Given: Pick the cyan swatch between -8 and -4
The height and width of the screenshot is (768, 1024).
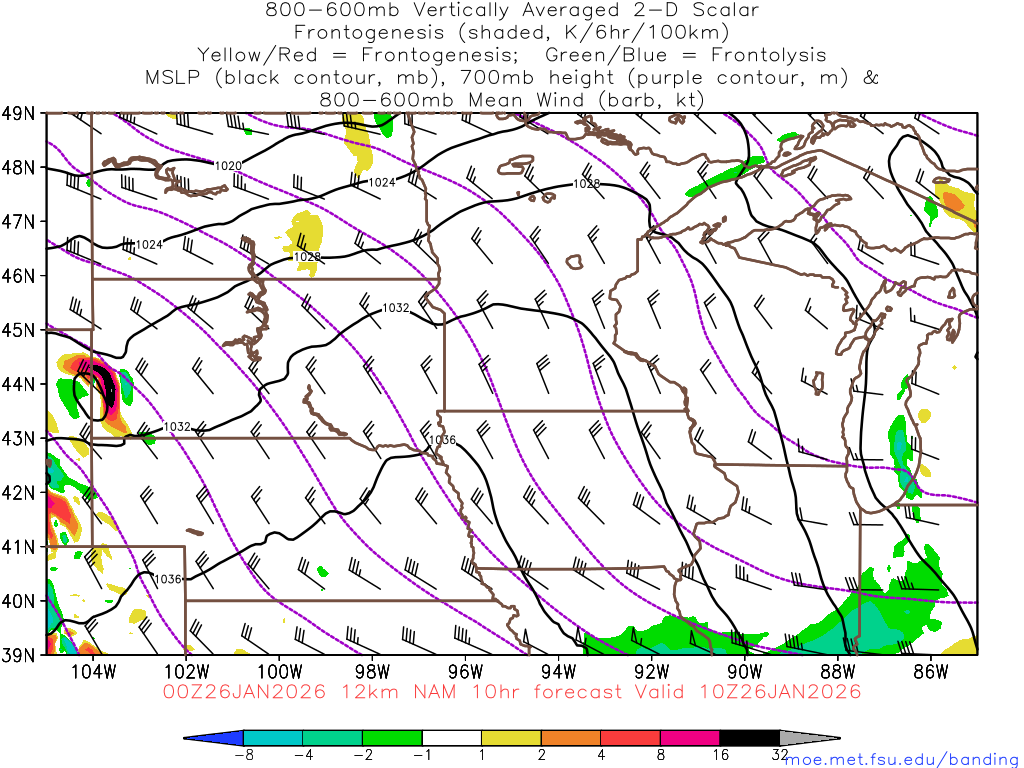Looking at the screenshot, I should point(273,738).
